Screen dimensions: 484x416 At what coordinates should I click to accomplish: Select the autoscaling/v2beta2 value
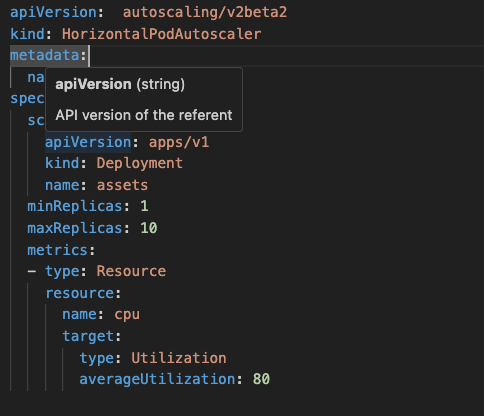205,13
